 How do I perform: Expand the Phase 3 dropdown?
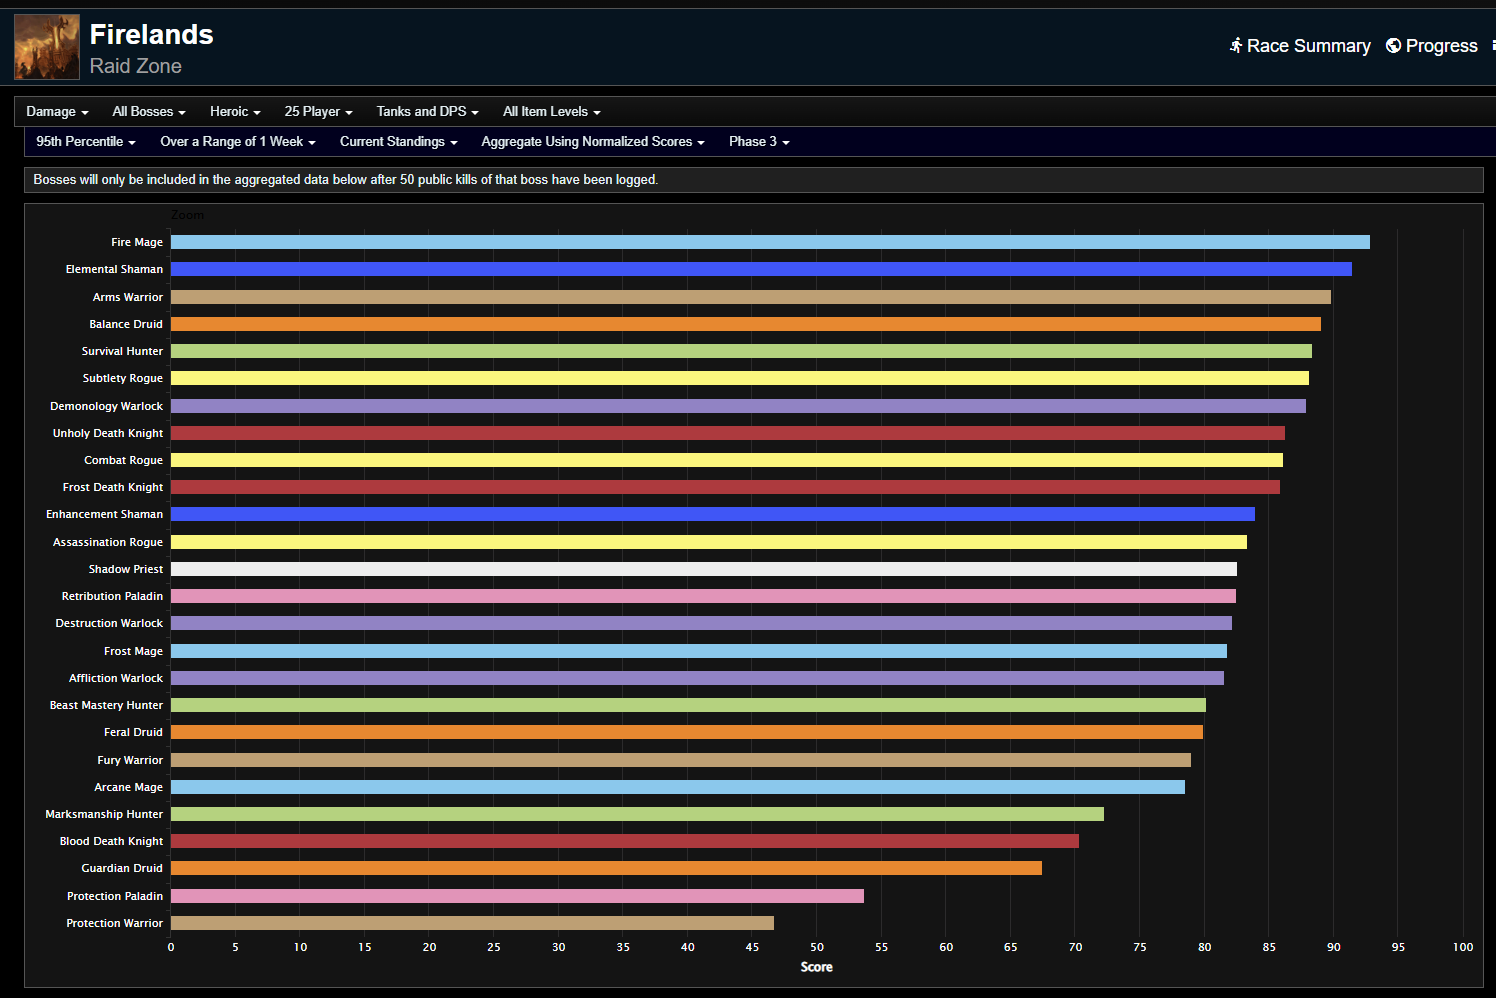coord(759,142)
